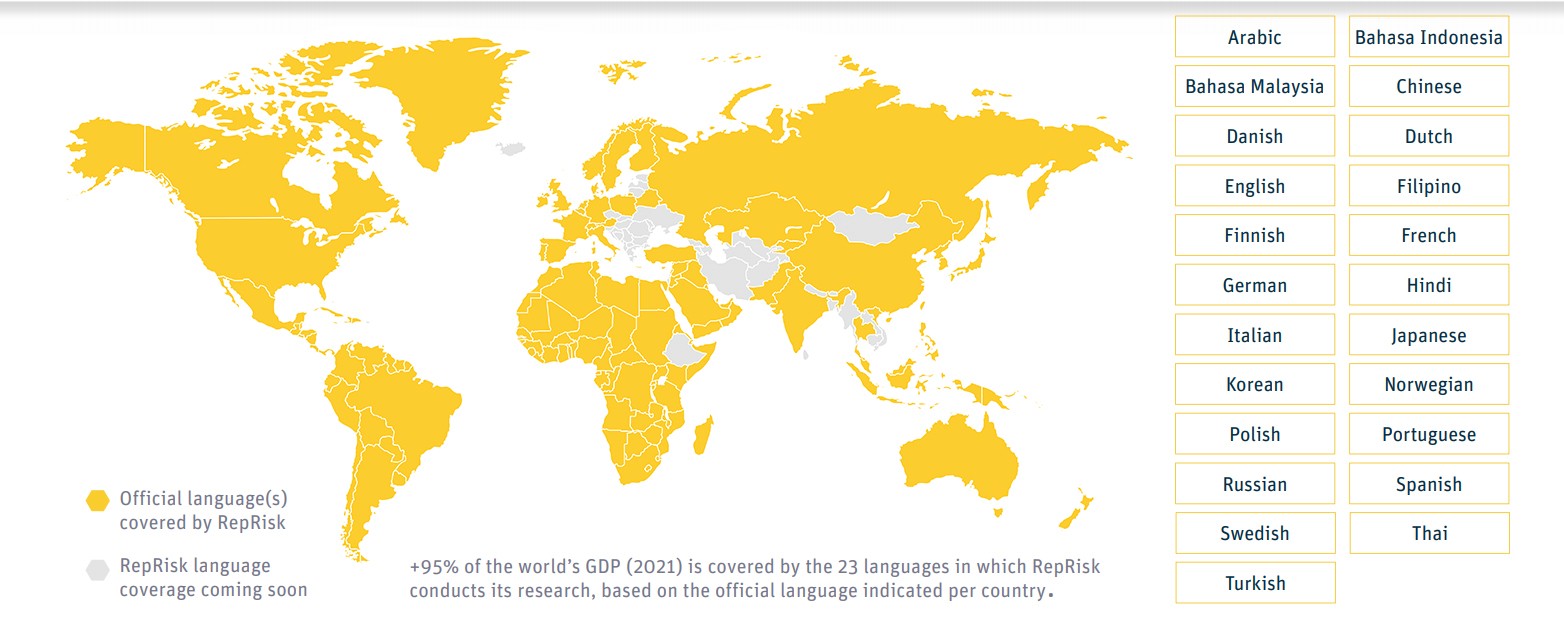Viewport: 1564px width, 619px height.
Task: Choose the Filipino language box
Action: [x=1428, y=186]
